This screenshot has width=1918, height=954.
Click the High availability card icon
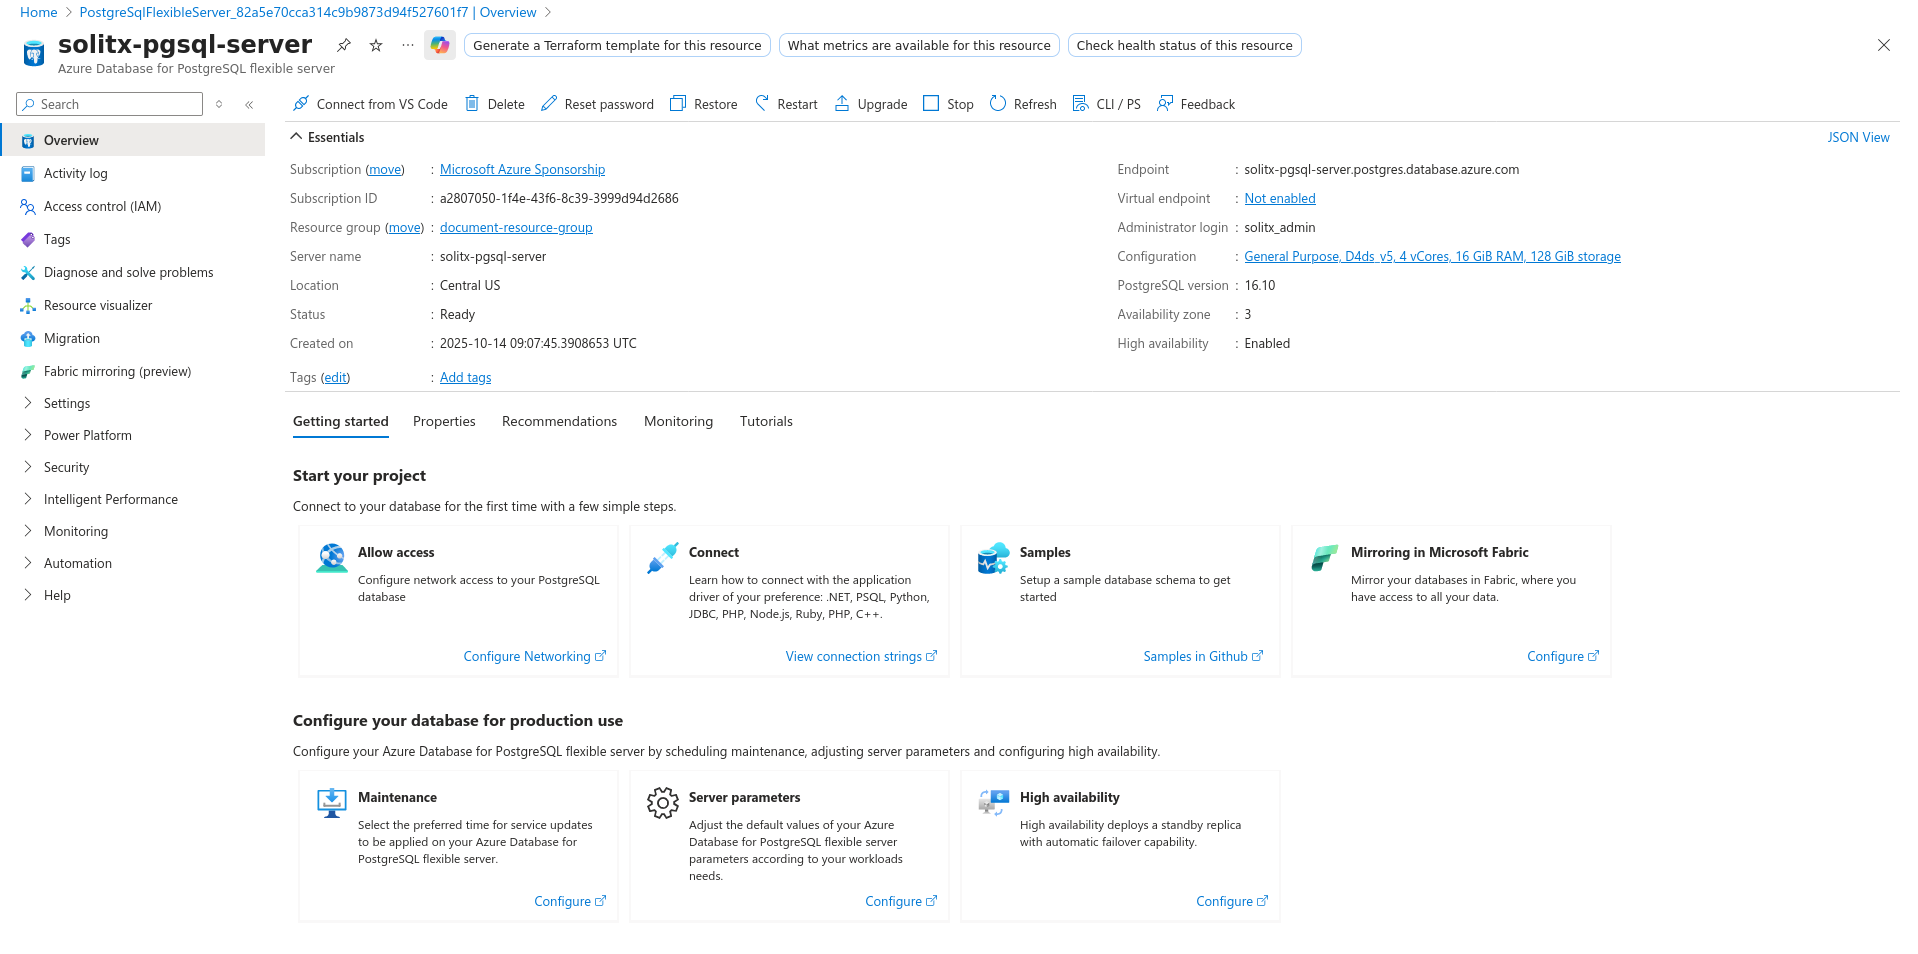coord(993,802)
